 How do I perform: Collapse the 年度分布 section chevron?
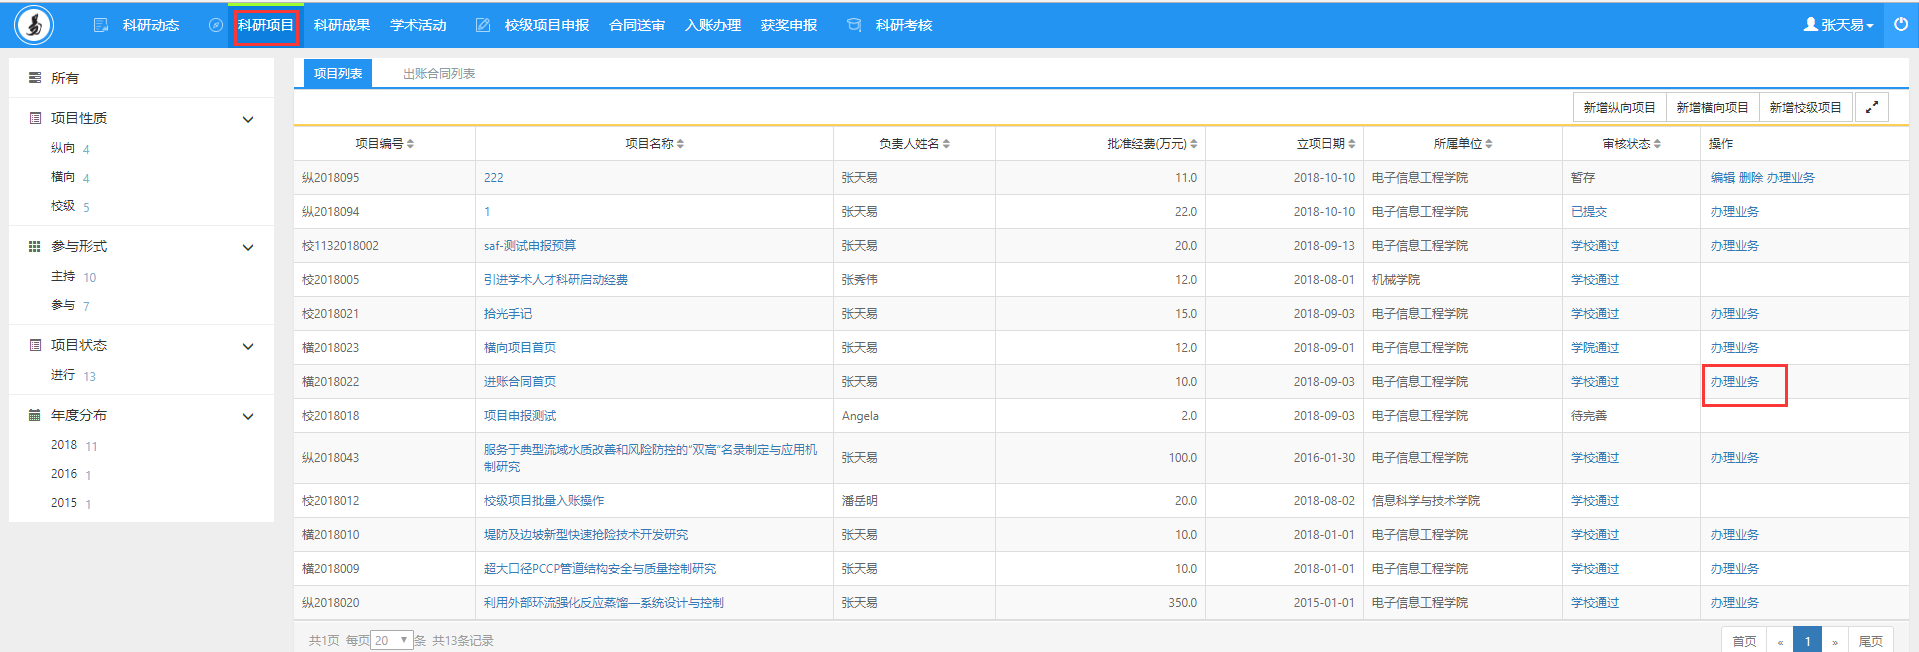[248, 416]
